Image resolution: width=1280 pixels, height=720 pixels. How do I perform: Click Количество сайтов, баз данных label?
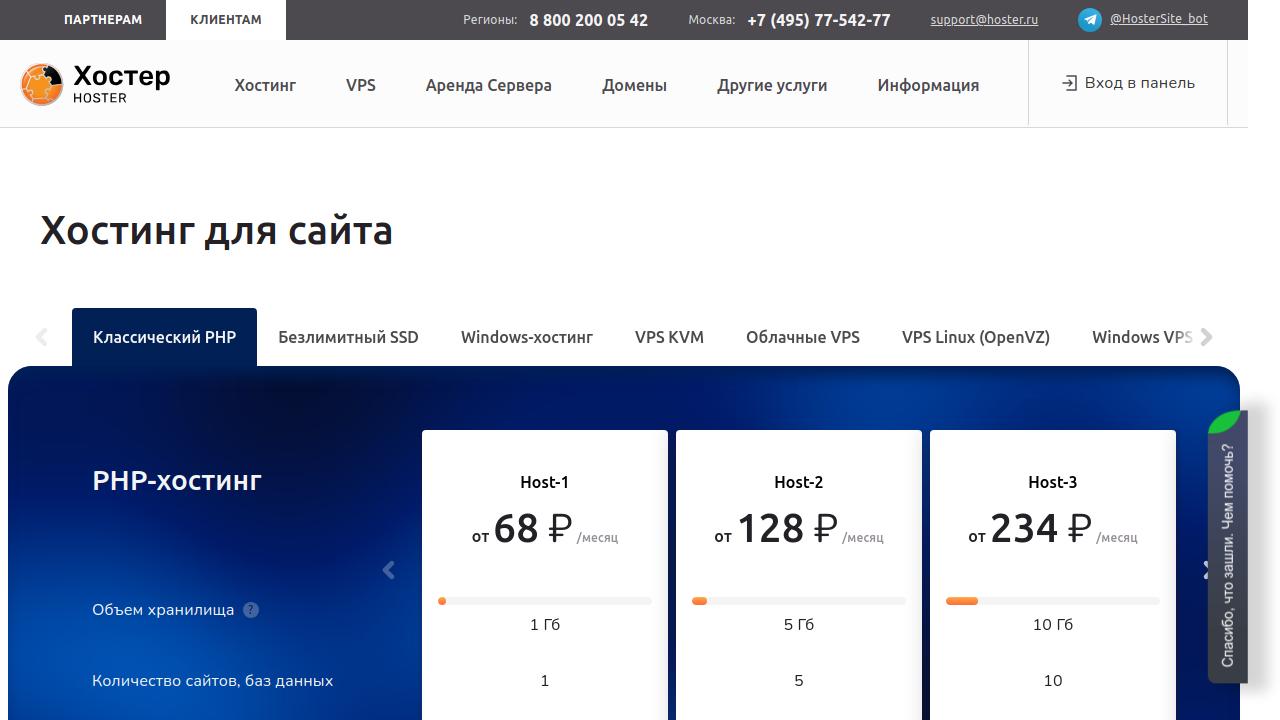(x=212, y=681)
